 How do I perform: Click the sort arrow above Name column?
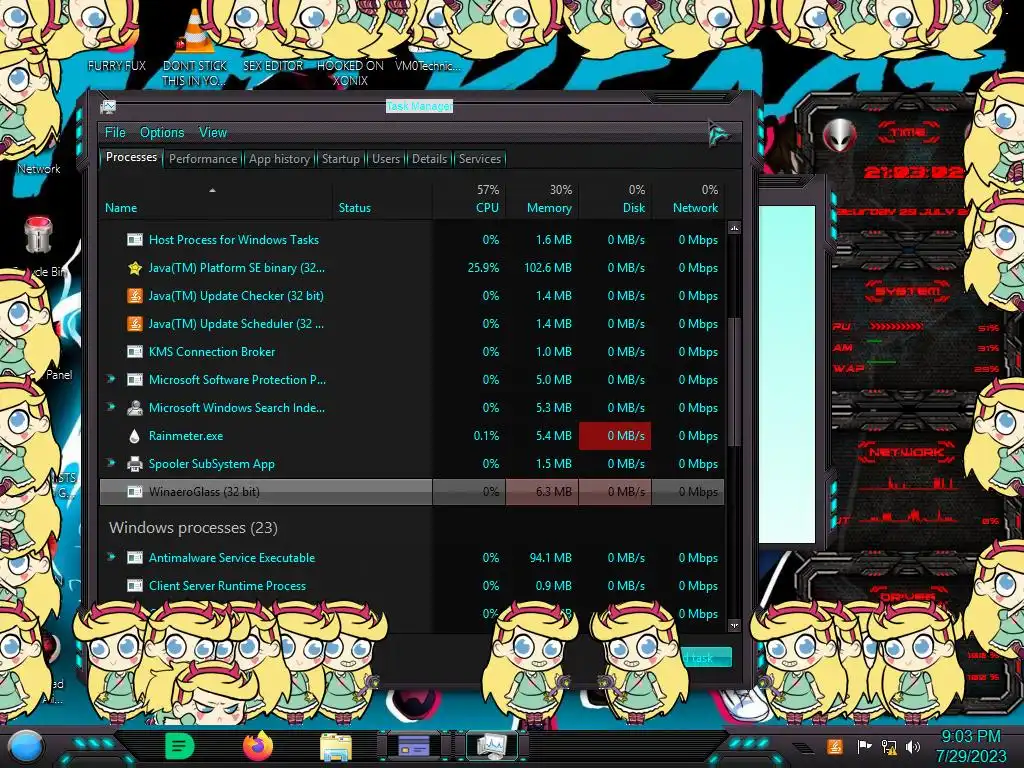pos(212,190)
